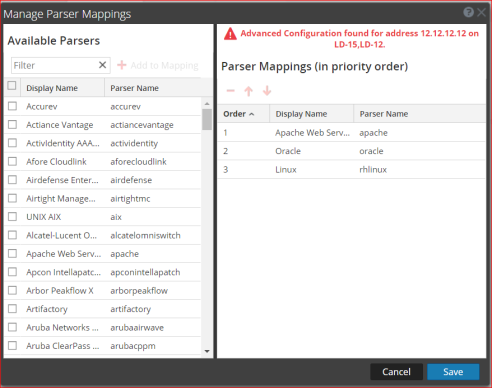Image resolution: width=492 pixels, height=388 pixels.
Task: Click the 'apconintellapatch' parser name cell
Action: tap(145, 272)
